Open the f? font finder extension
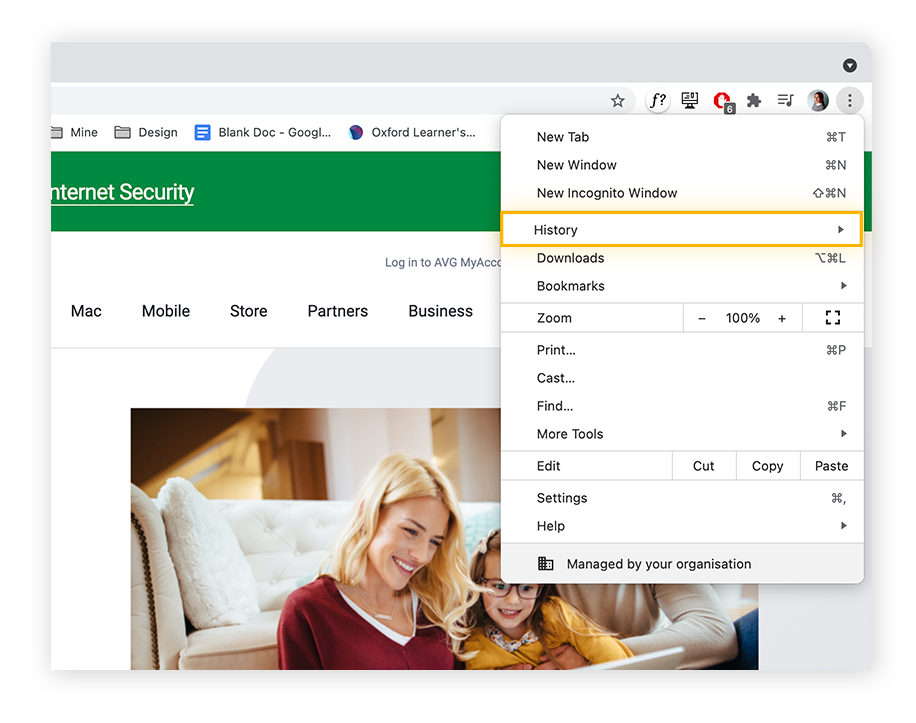The image size is (916, 723). (658, 101)
